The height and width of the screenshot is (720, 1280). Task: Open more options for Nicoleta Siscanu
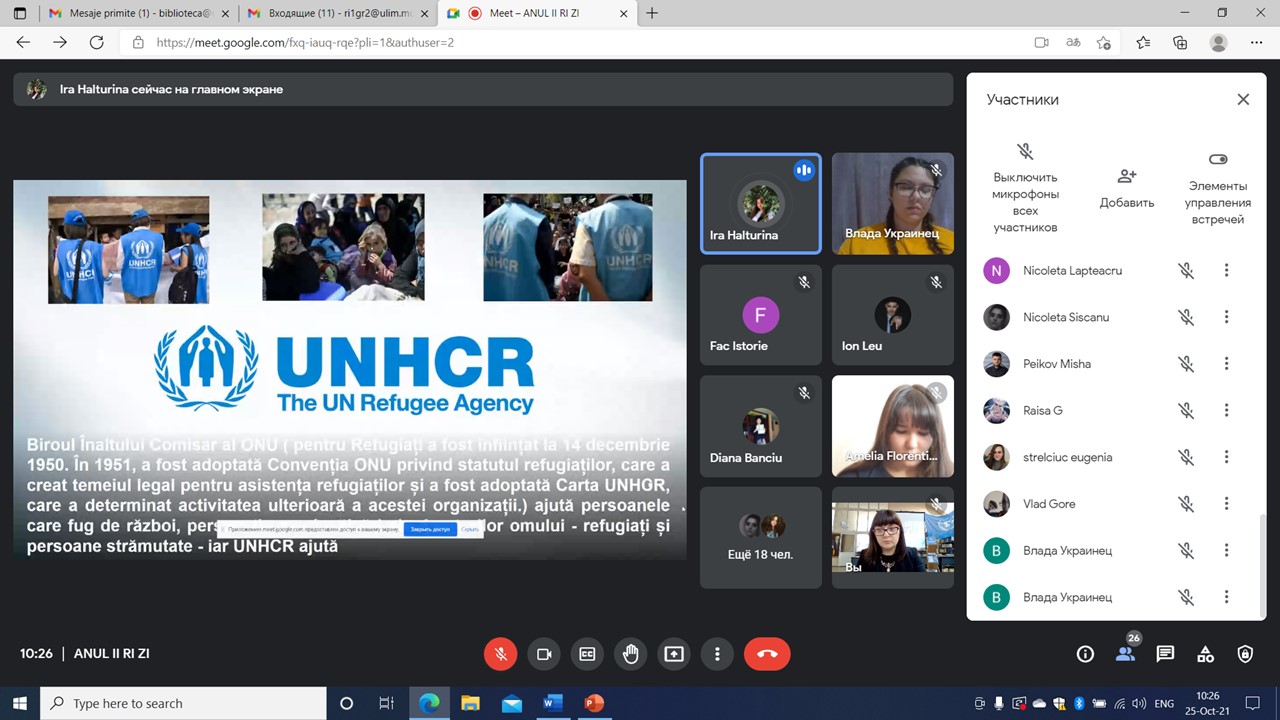tap(1226, 317)
